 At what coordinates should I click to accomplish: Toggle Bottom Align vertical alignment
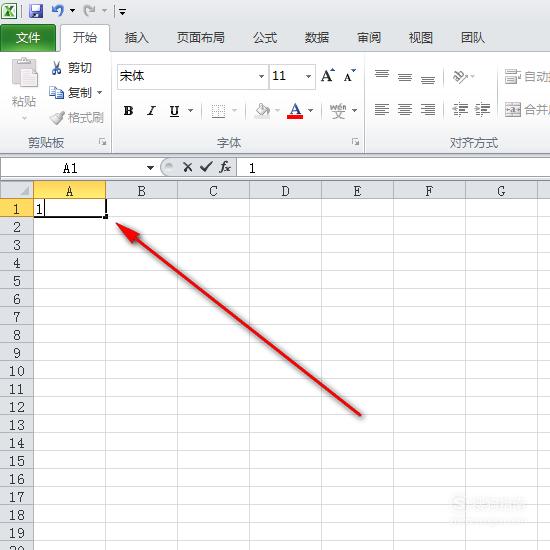(428, 79)
